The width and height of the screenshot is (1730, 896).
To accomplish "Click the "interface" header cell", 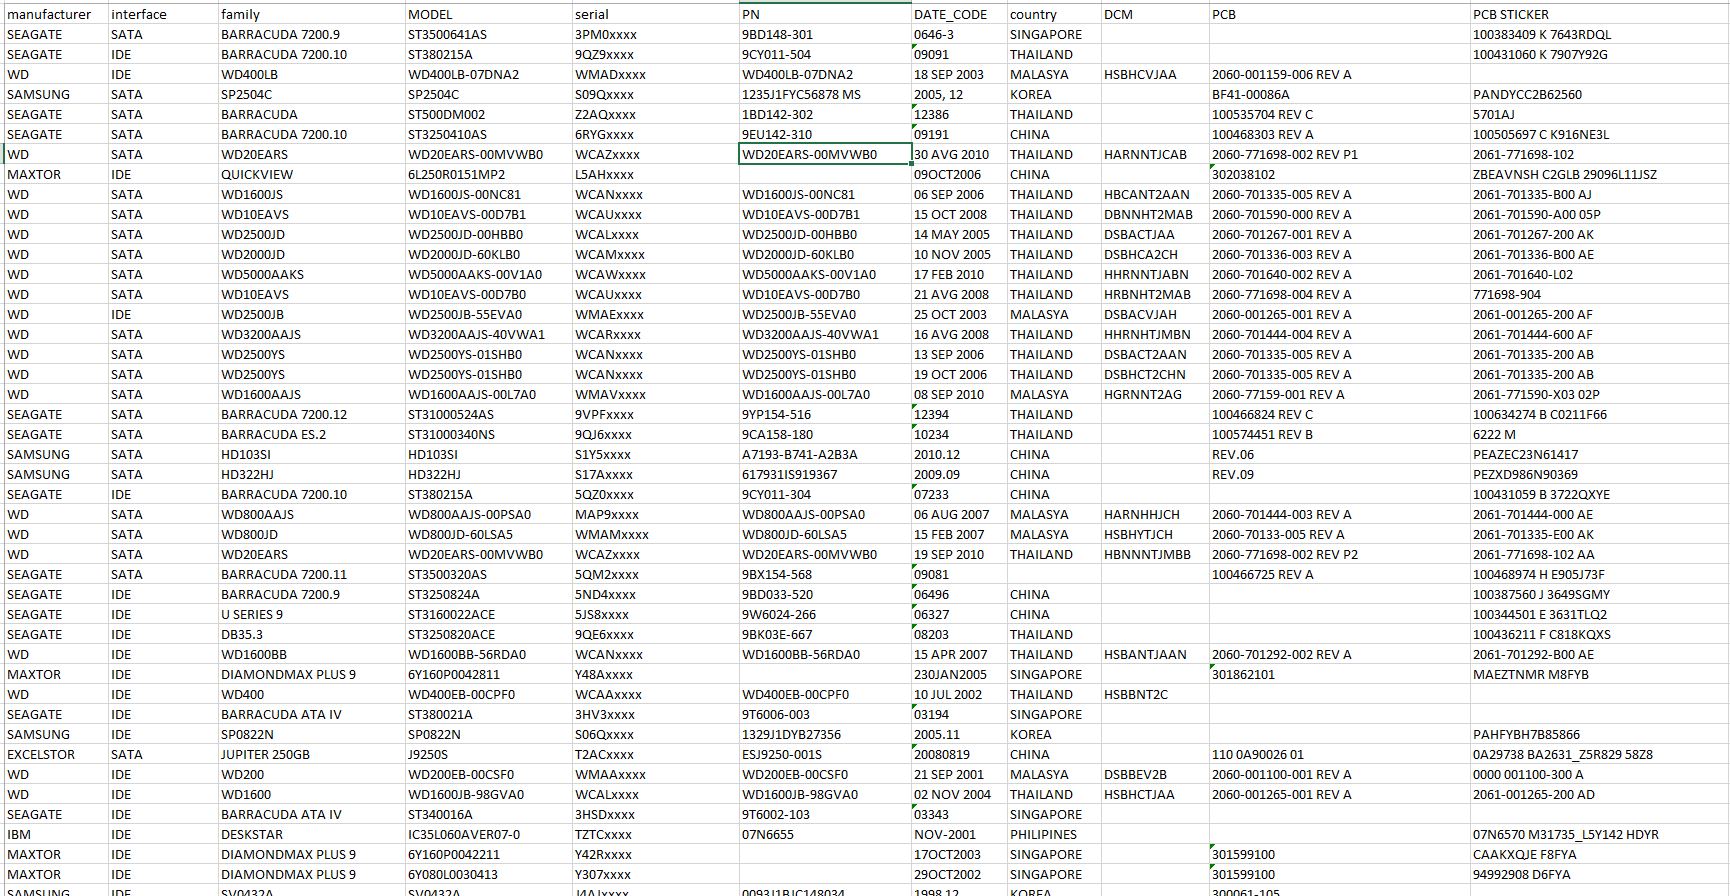I will coord(163,14).
